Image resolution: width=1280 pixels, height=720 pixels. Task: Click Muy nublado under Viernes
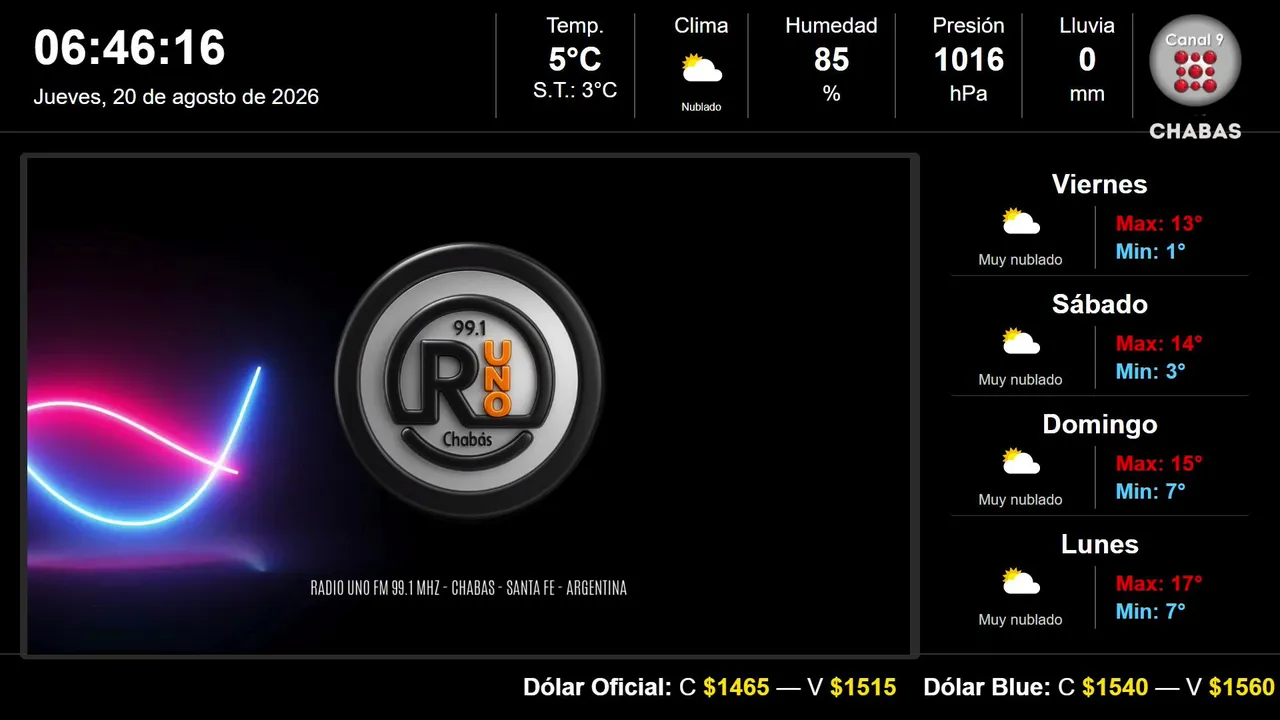pos(1020,260)
